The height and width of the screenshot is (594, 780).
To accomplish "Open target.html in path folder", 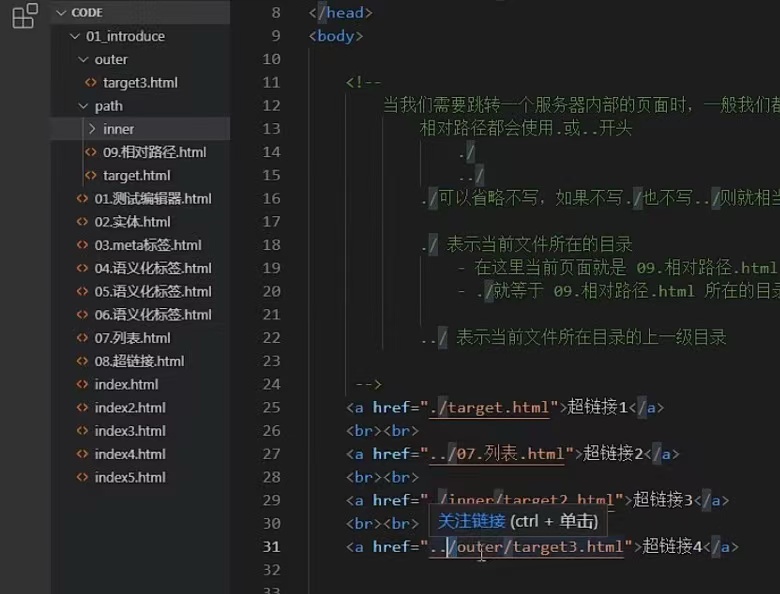I will pyautogui.click(x=137, y=176).
